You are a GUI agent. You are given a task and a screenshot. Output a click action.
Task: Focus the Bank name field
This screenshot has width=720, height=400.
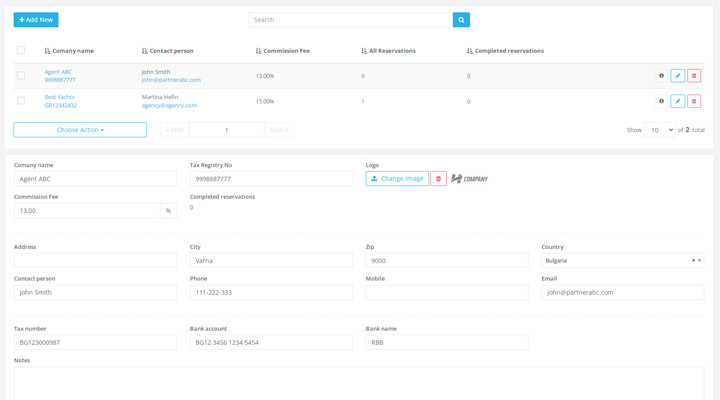point(447,342)
